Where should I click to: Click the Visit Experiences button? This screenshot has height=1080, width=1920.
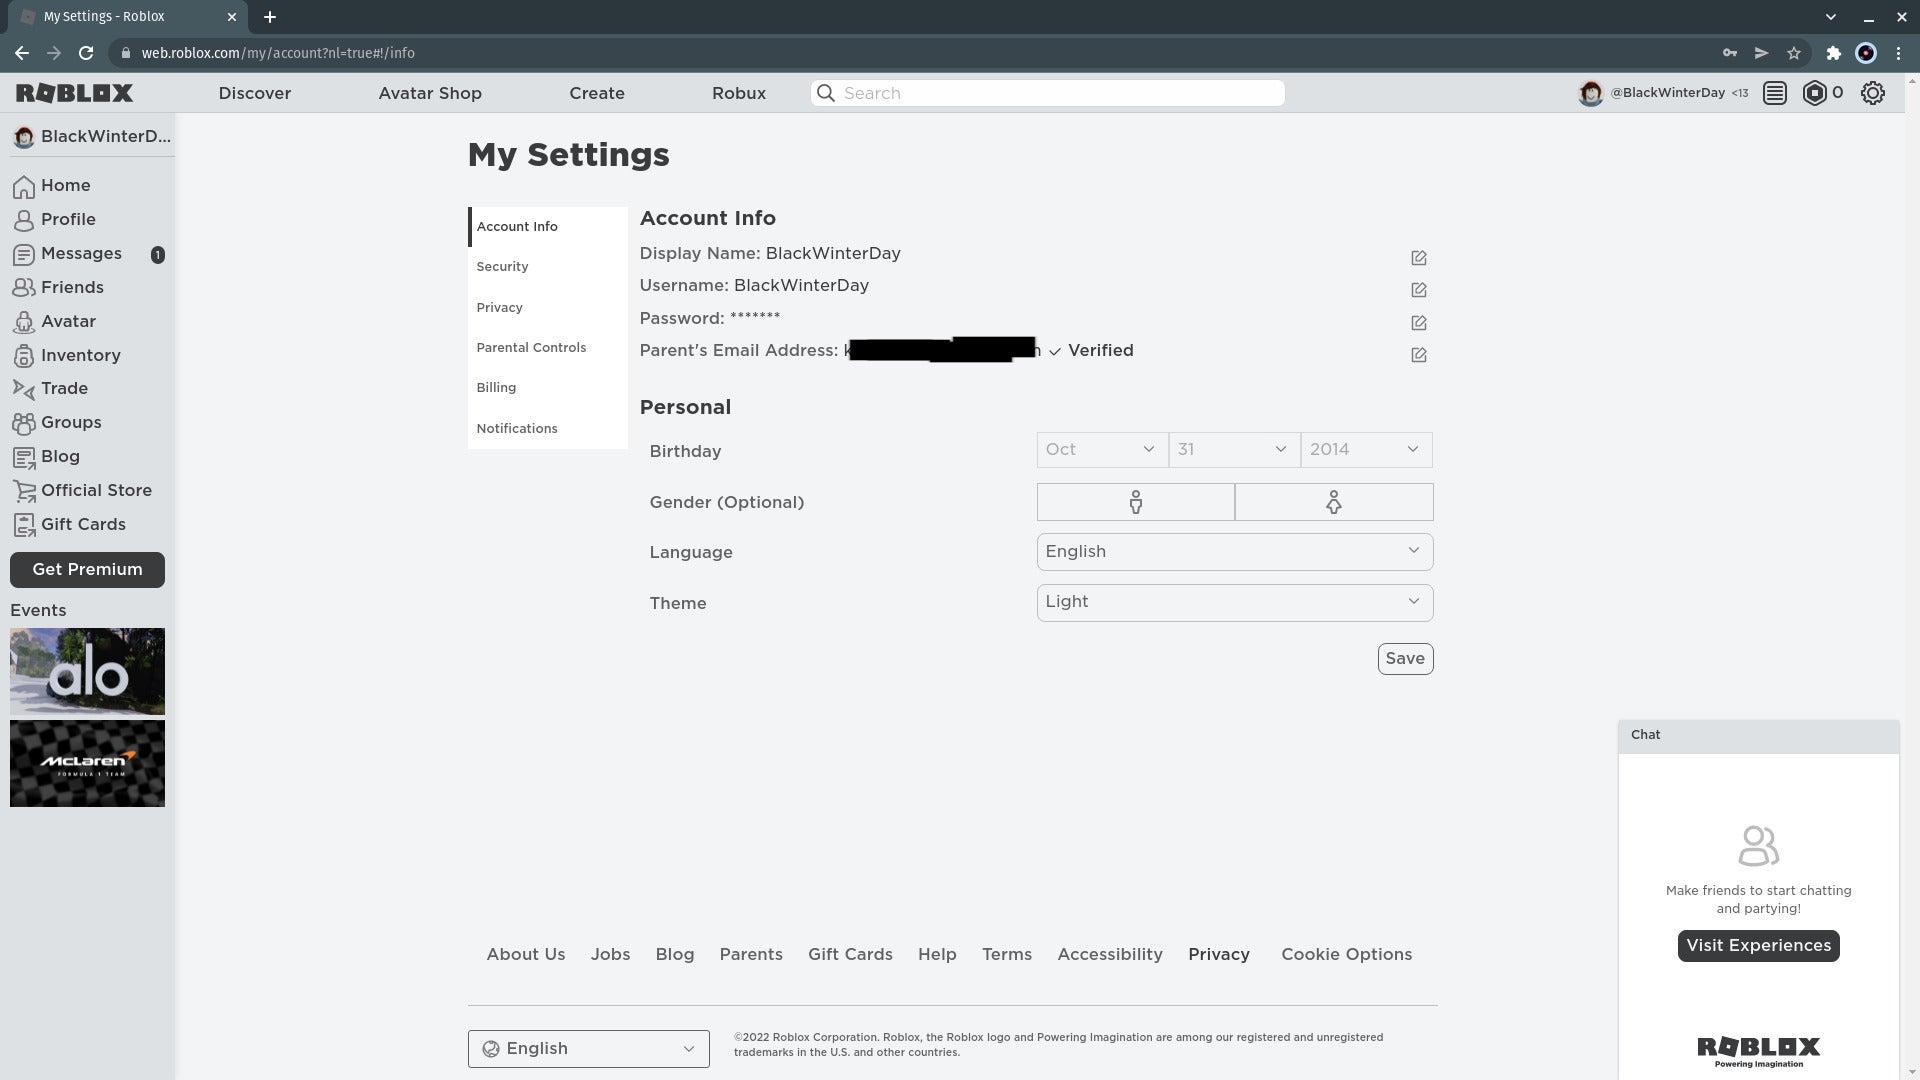tap(1758, 946)
